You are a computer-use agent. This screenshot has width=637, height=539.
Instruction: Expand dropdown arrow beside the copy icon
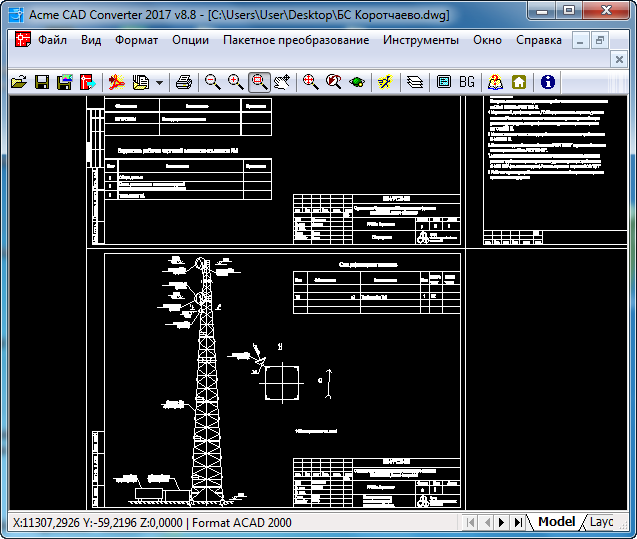pyautogui.click(x=160, y=82)
